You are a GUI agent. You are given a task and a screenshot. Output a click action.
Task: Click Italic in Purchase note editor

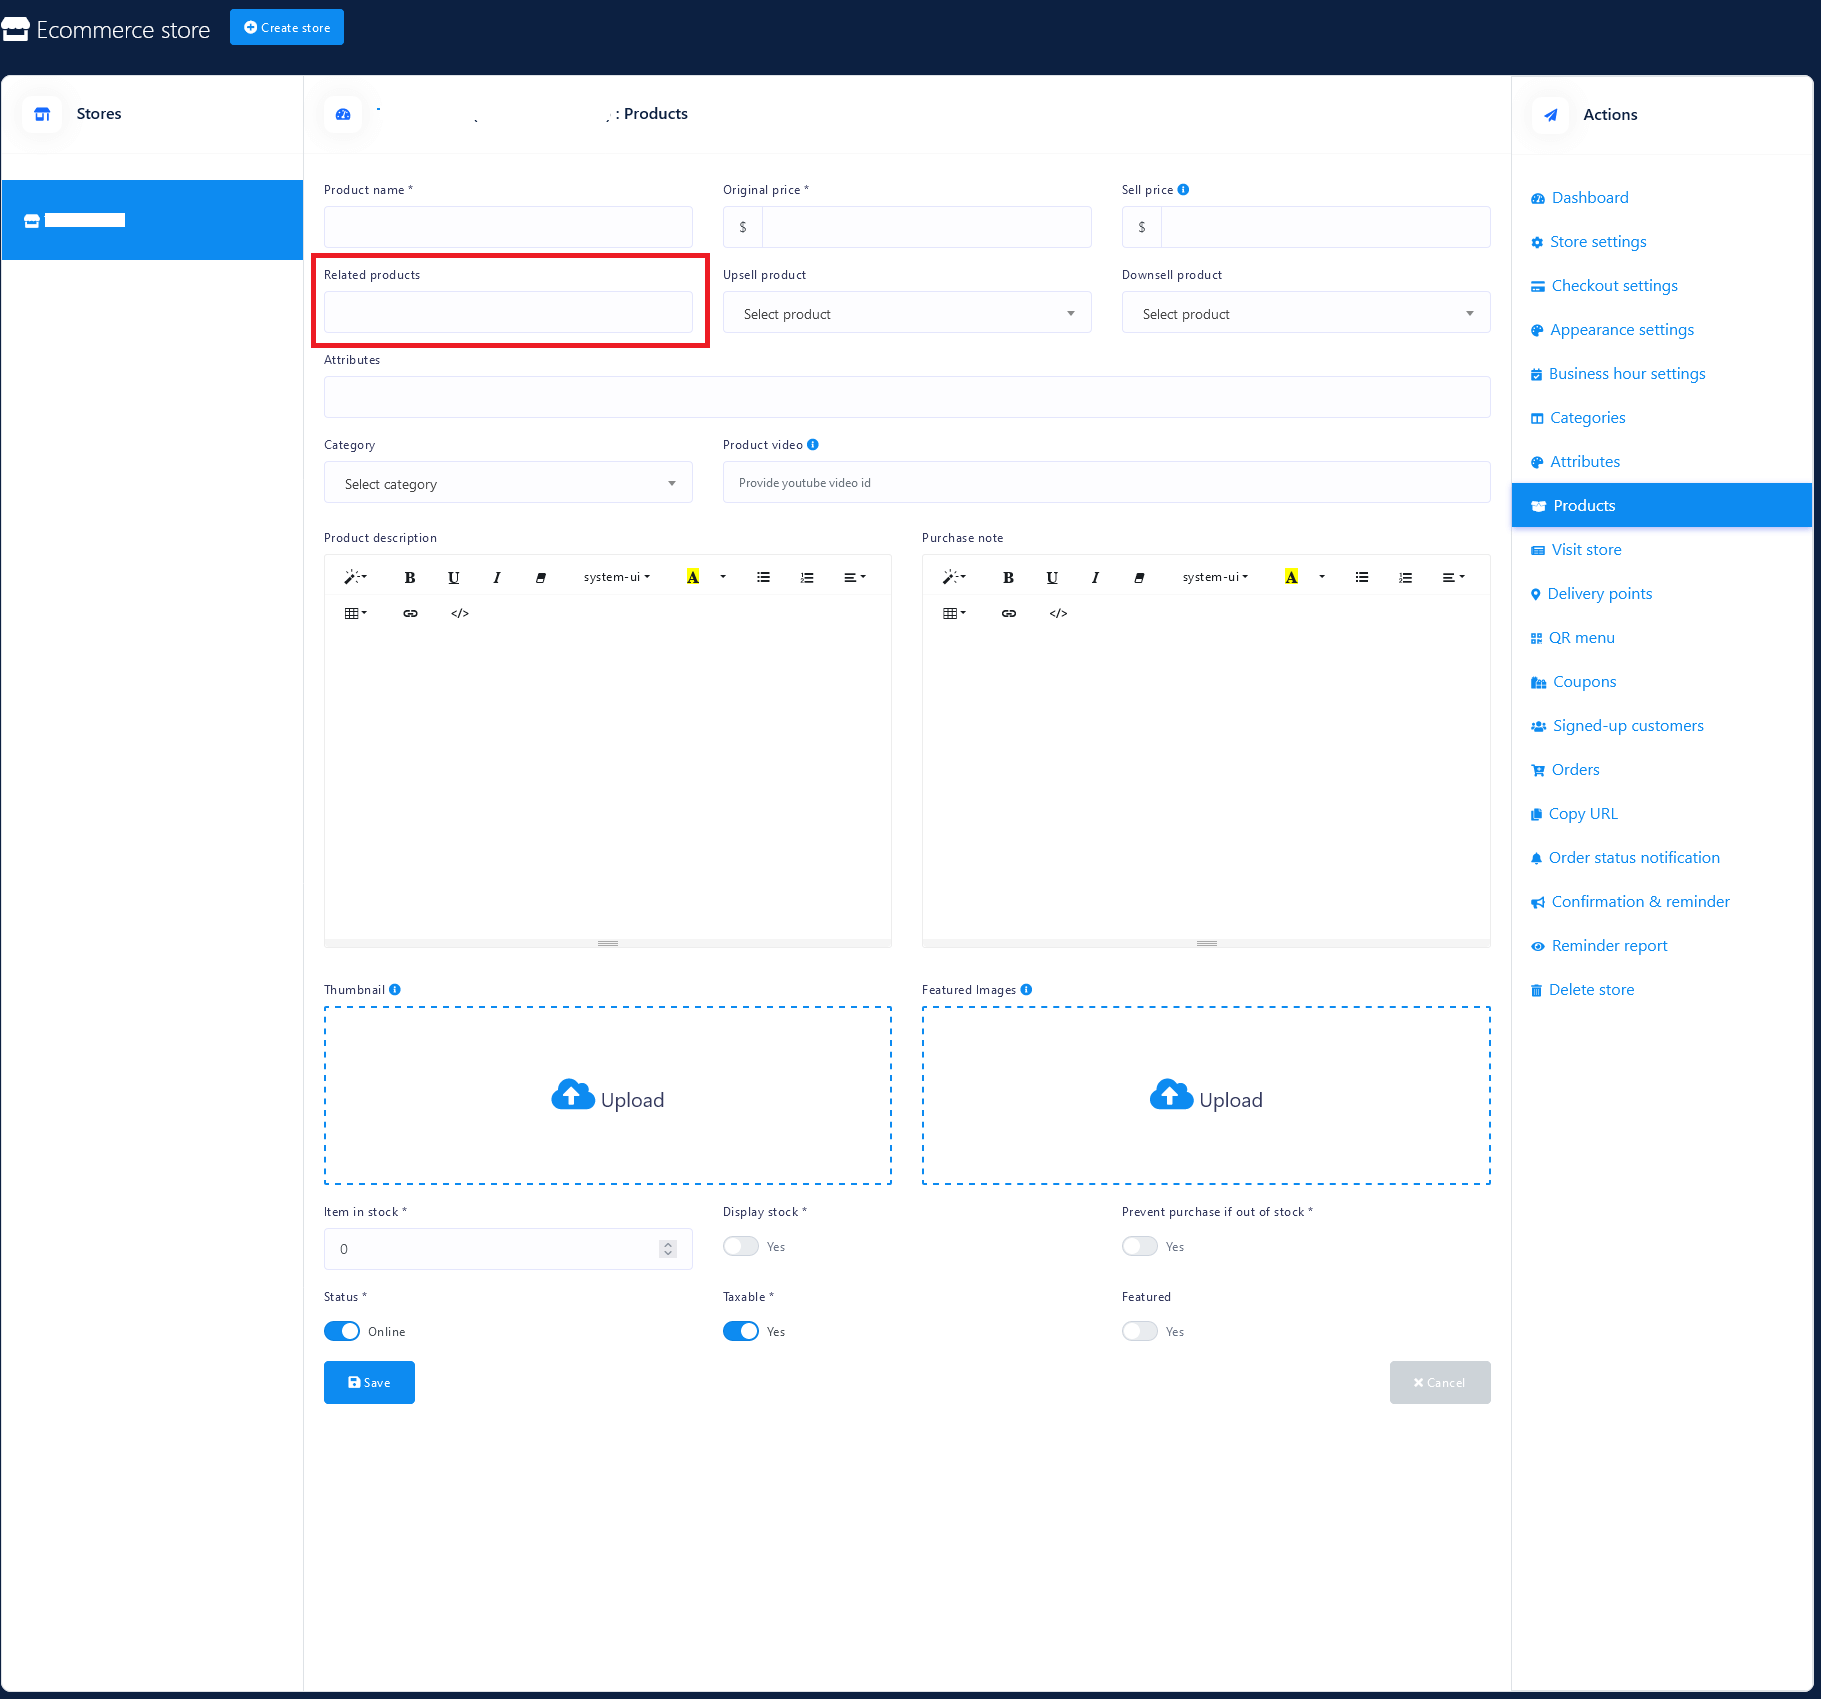1095,577
